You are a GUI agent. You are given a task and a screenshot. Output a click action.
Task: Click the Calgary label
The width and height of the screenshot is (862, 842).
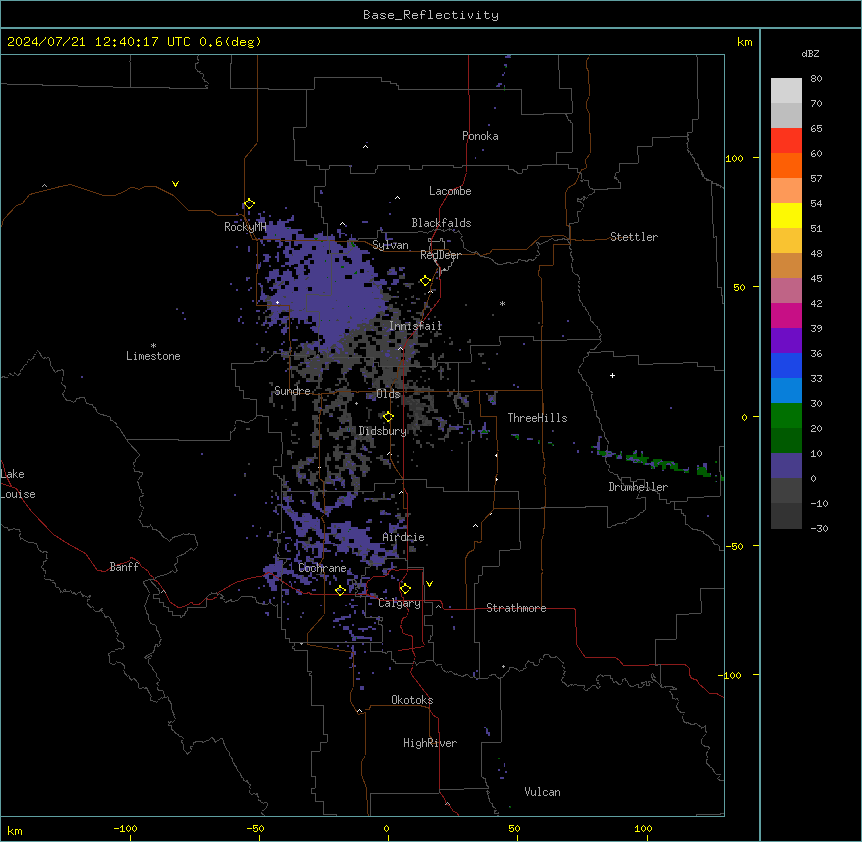point(400,603)
